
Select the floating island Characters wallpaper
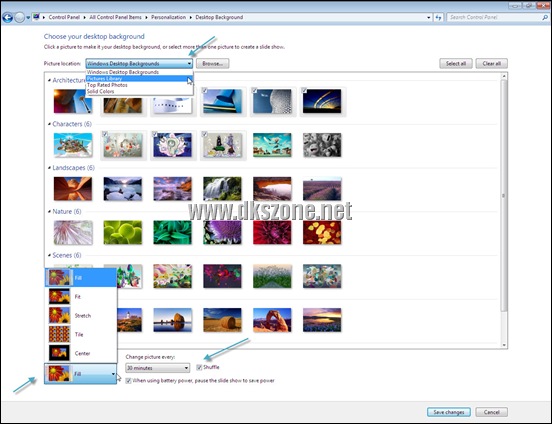coord(73,145)
